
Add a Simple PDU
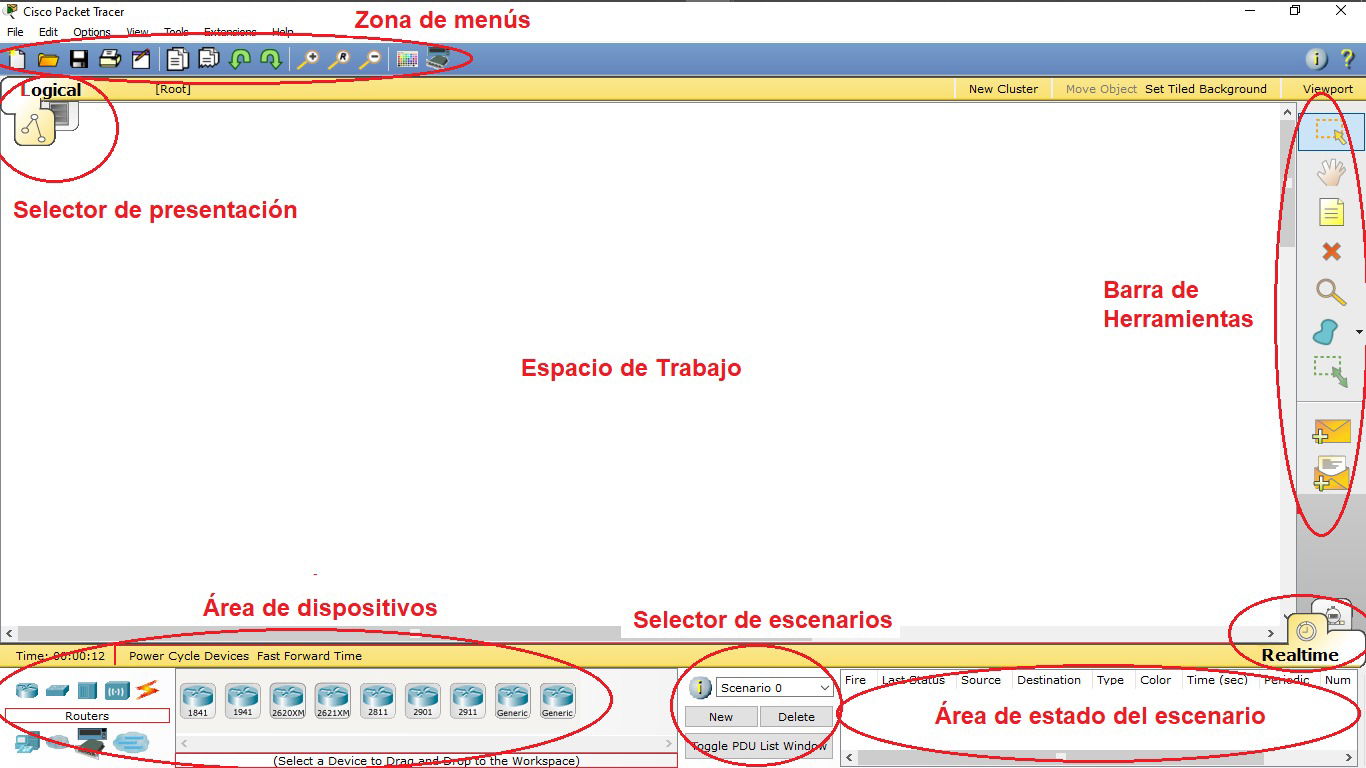[1330, 432]
